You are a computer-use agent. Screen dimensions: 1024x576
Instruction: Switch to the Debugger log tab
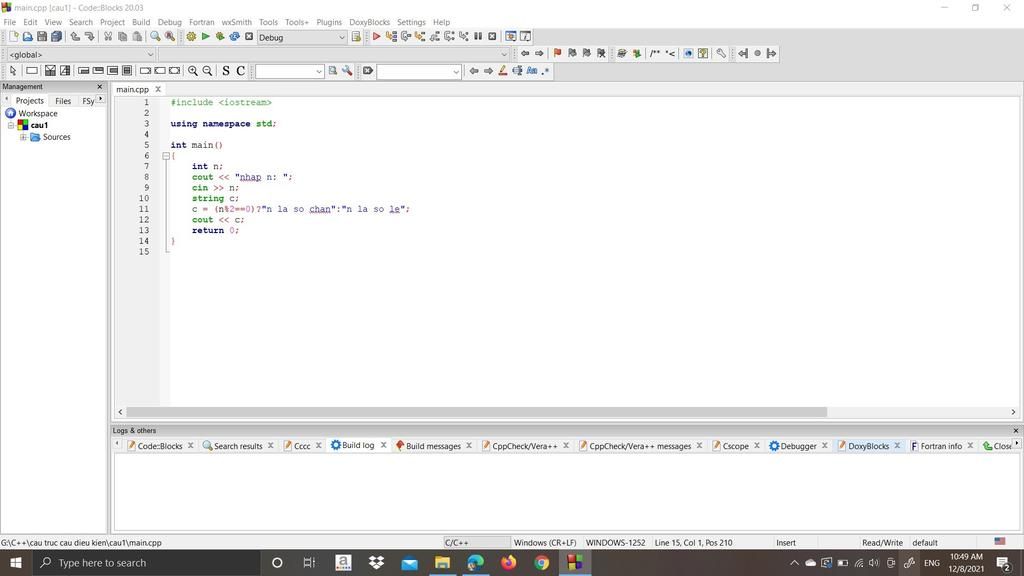[798, 446]
